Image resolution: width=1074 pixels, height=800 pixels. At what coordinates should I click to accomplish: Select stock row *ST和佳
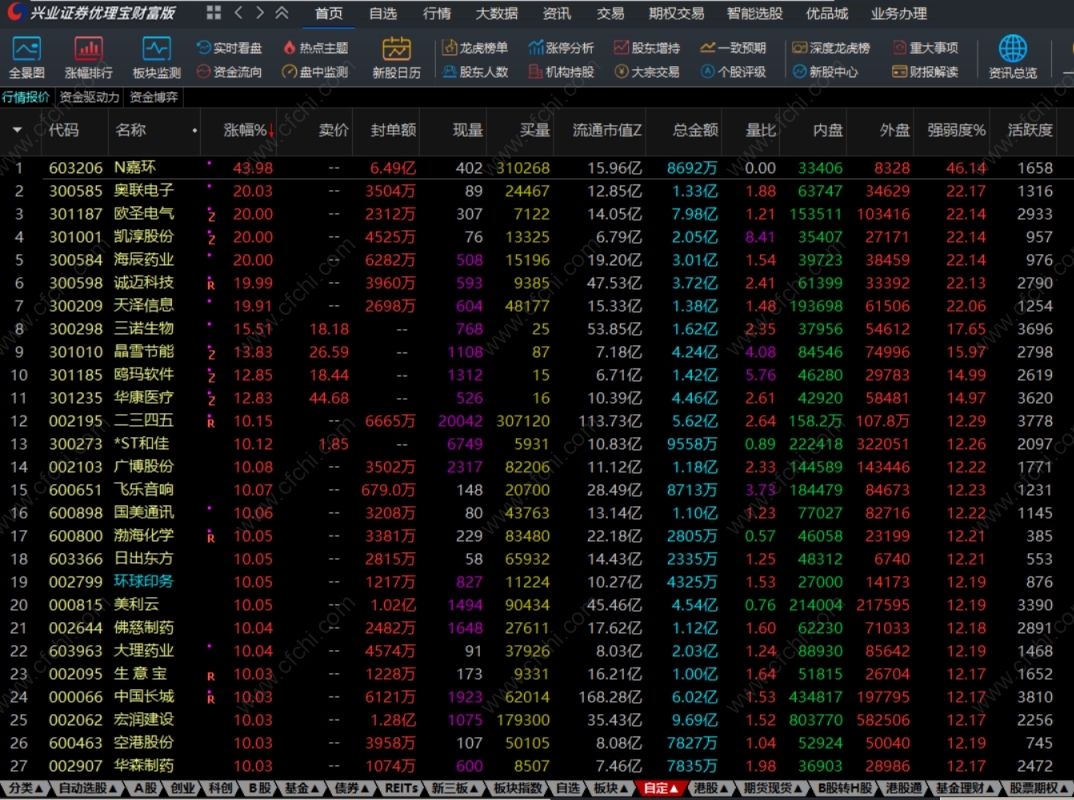tap(537, 444)
